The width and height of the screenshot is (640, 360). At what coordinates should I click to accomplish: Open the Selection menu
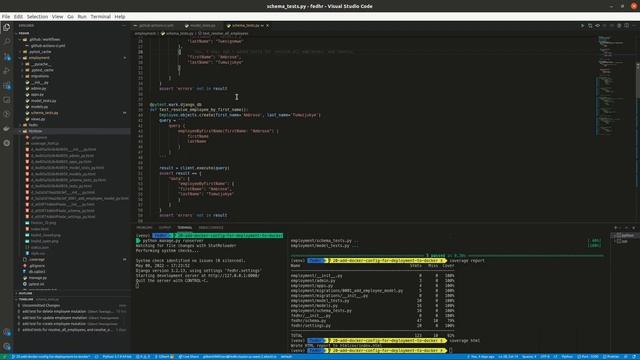tap(37, 16)
